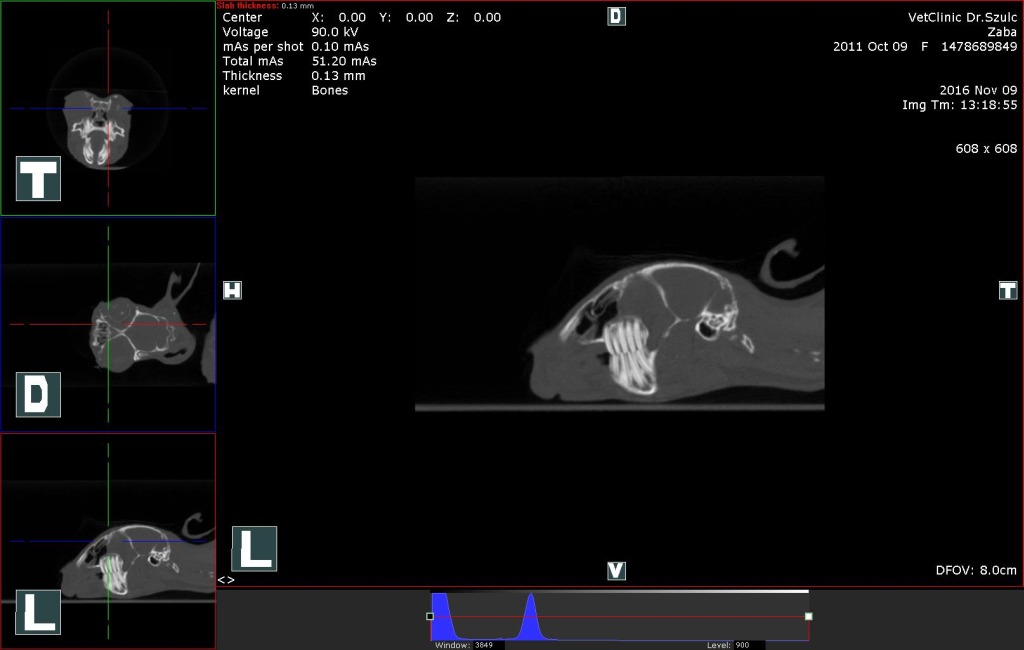Click the D orientation badge in the dorsal thumbnail
Viewport: 1024px width, 650px height.
point(38,395)
